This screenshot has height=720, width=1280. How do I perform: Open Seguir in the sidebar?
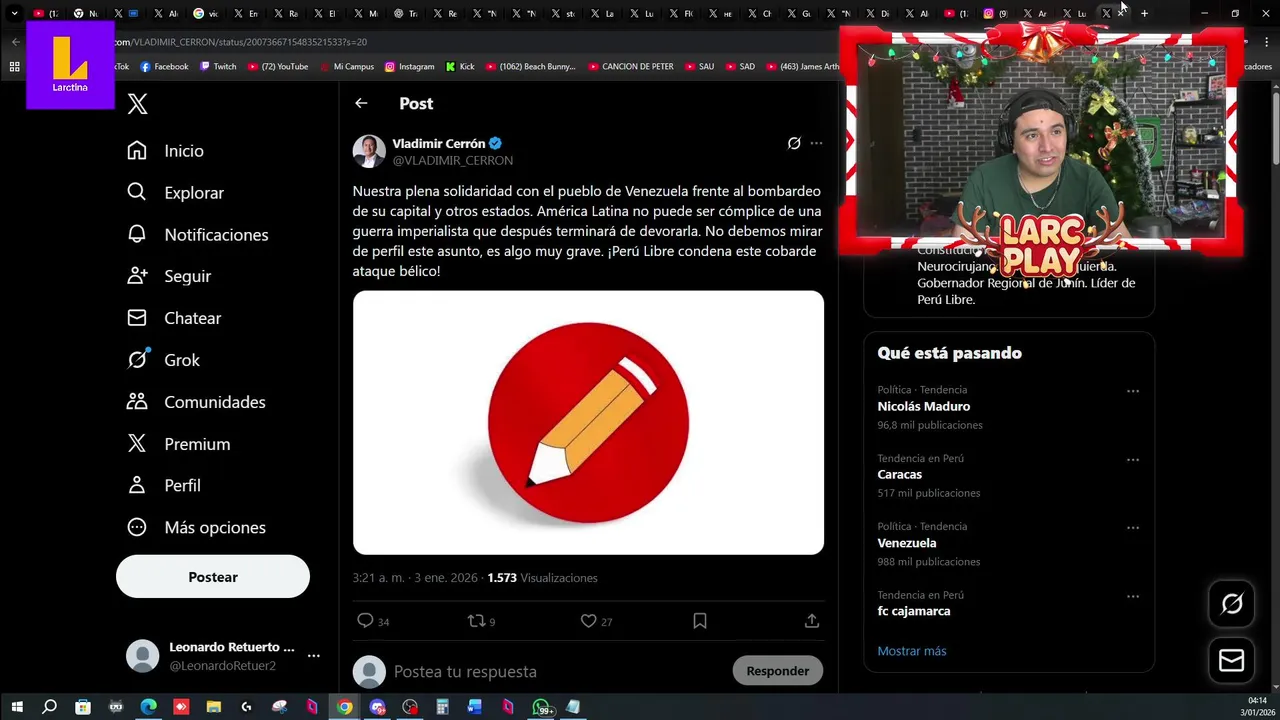click(170, 276)
